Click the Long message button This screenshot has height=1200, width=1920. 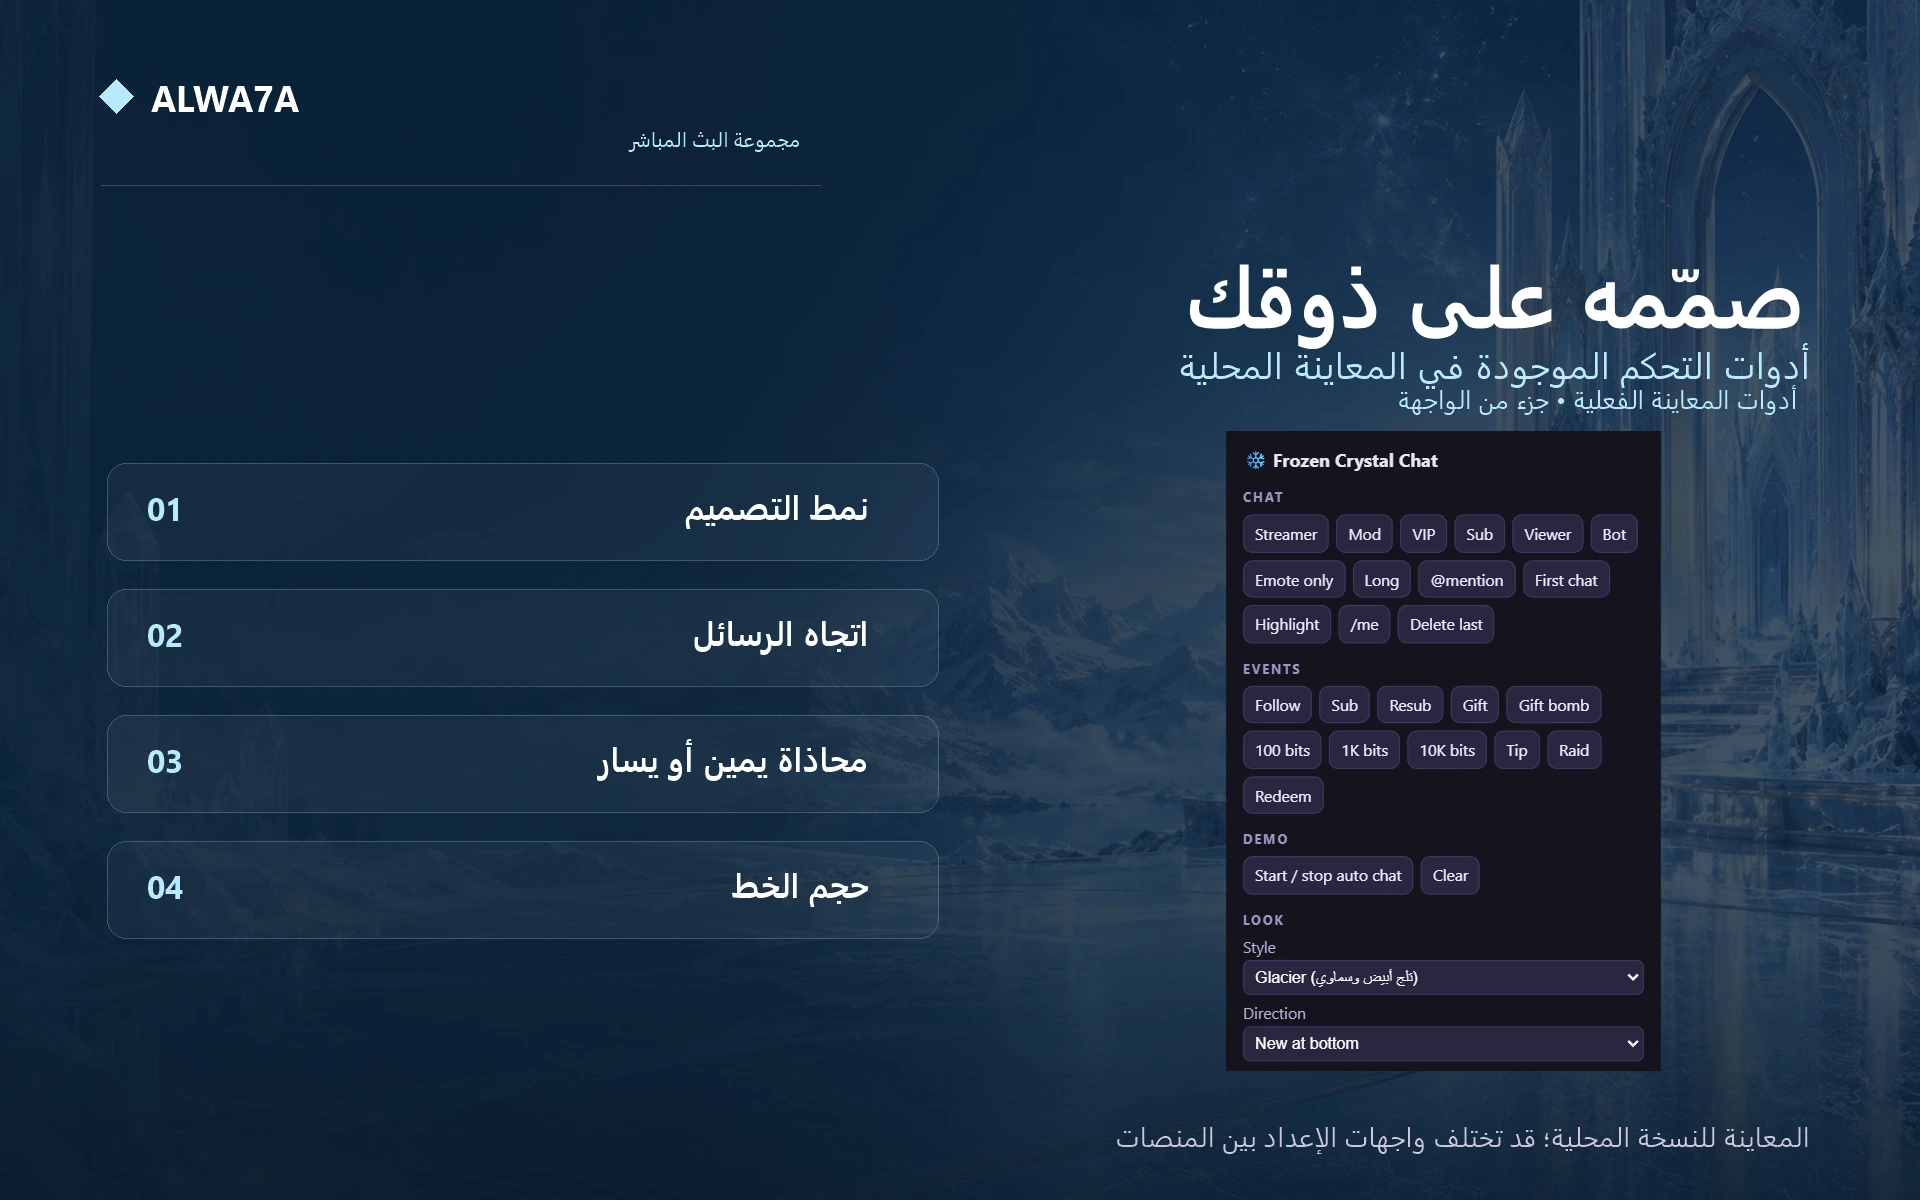tap(1381, 580)
